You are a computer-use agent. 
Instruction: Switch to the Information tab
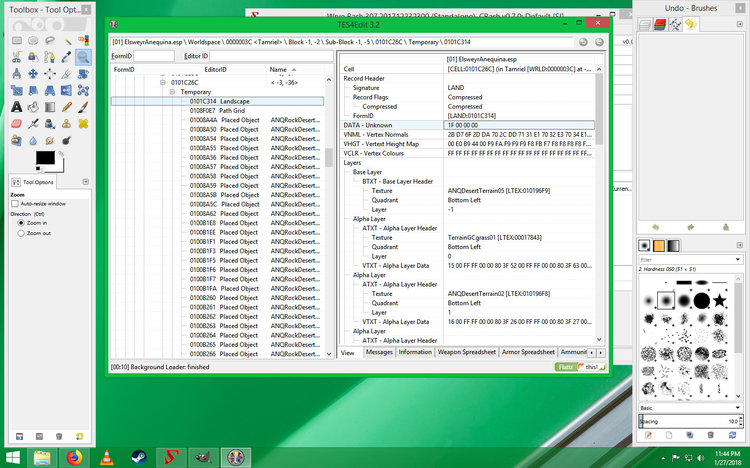tap(415, 352)
